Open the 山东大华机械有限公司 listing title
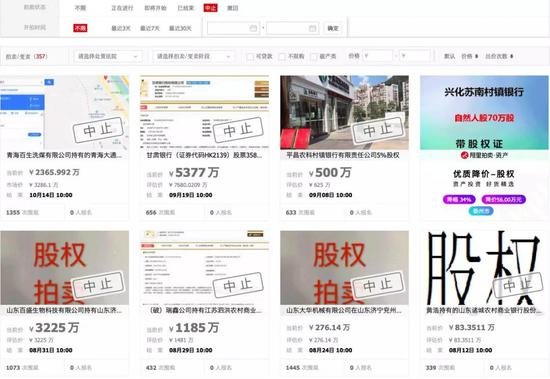Viewport: 550px width, 379px height. pos(344,310)
